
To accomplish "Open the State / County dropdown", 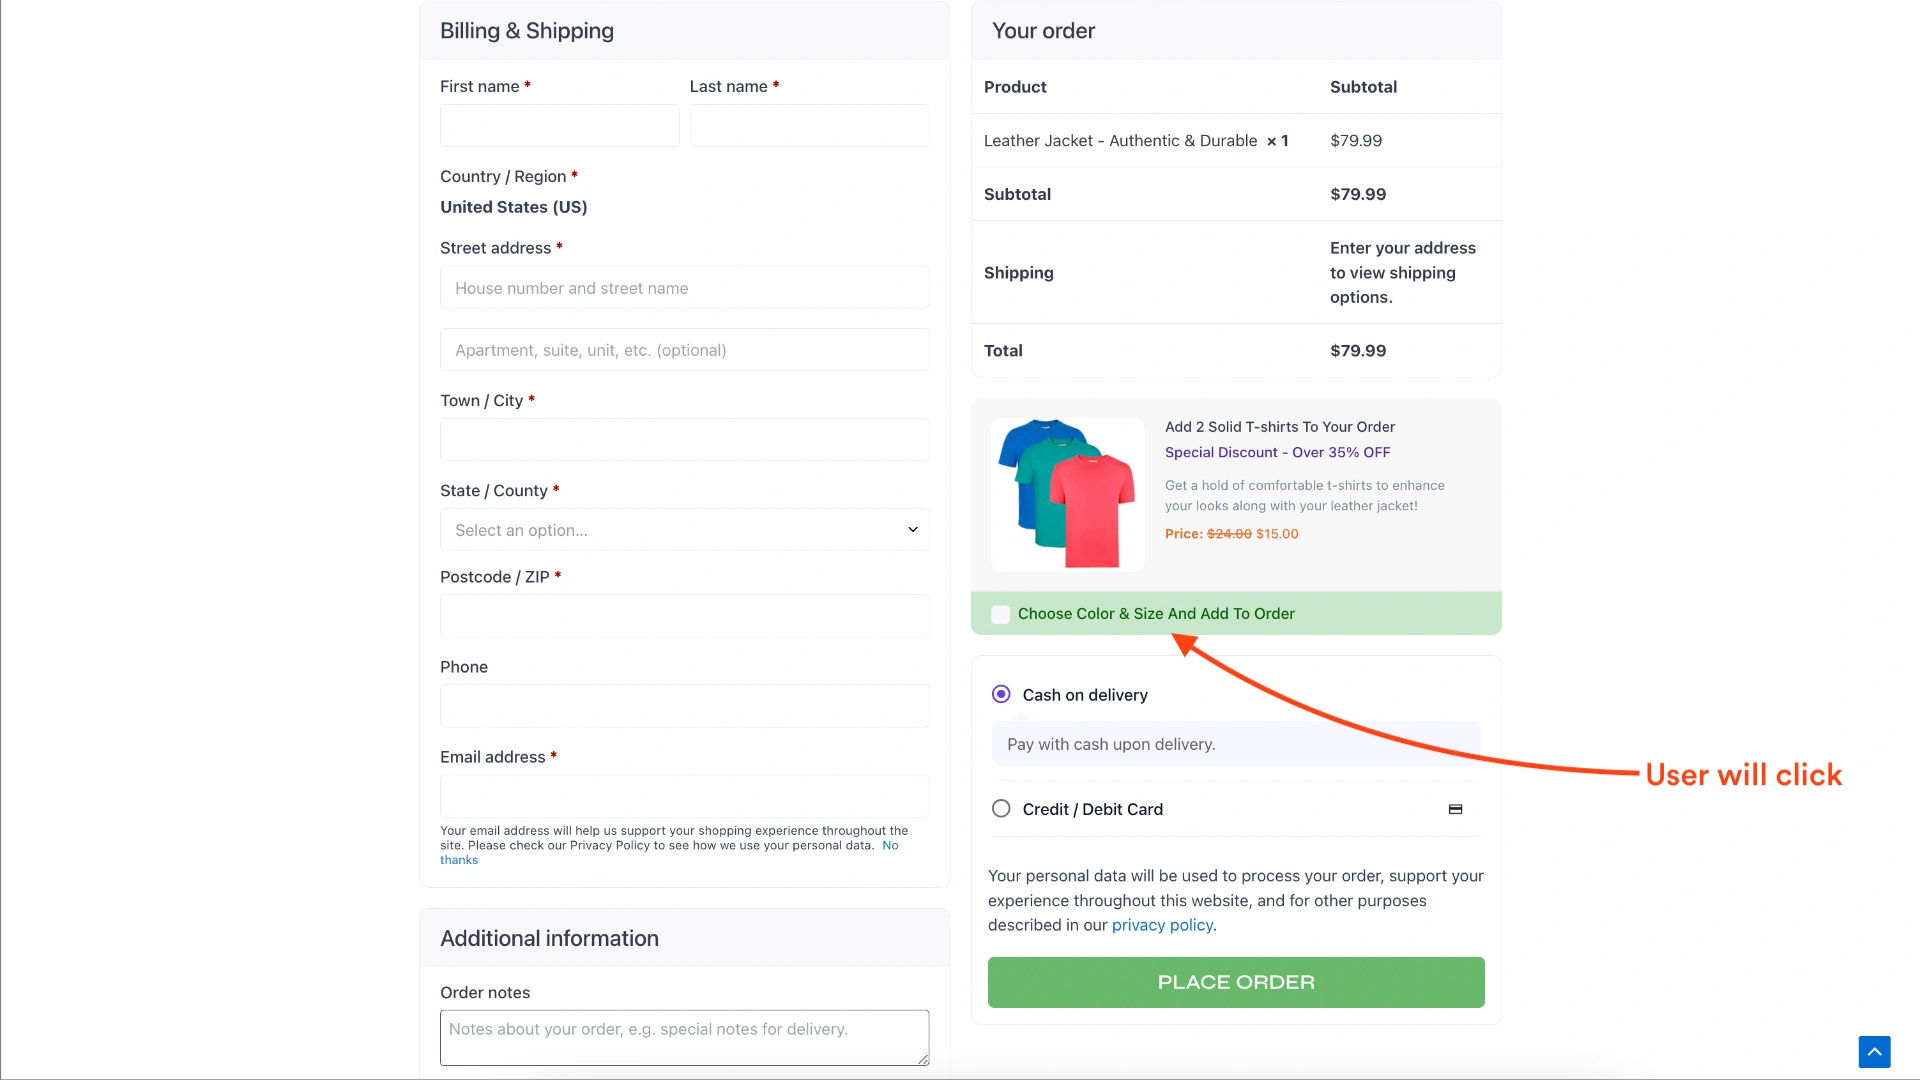I will 684,529.
